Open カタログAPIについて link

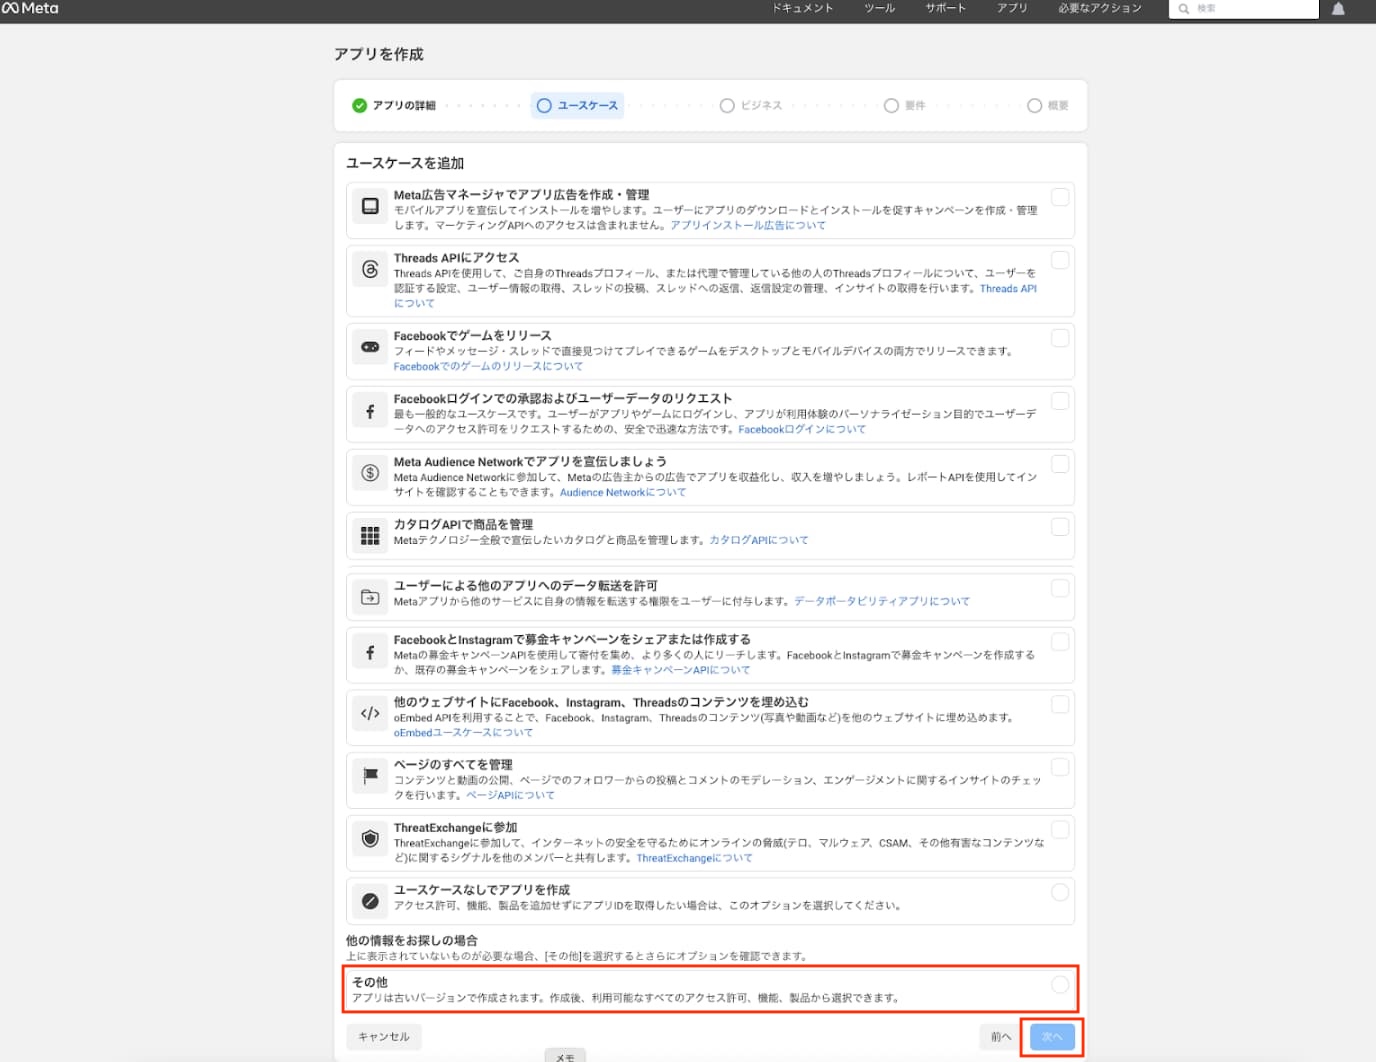click(759, 541)
